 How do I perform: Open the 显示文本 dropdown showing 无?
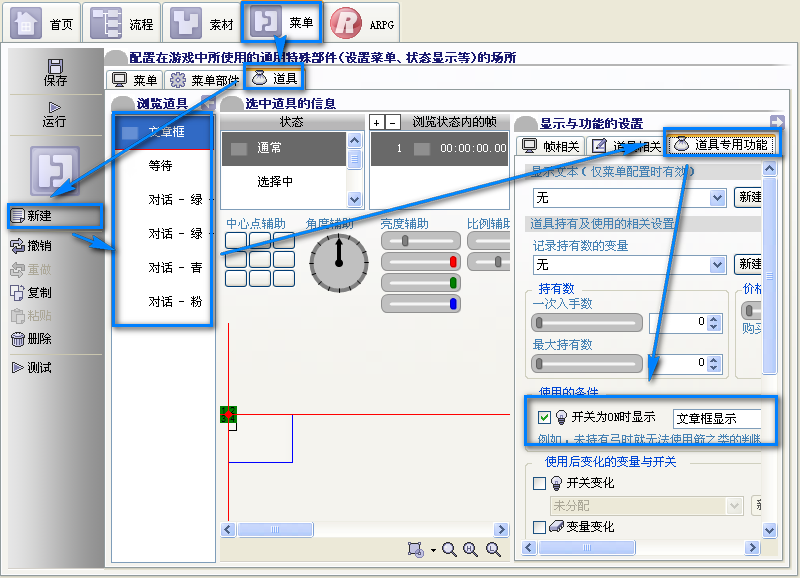630,197
